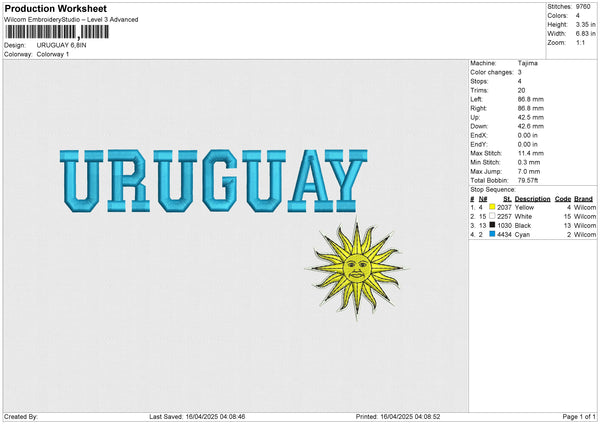This screenshot has width=600, height=424.
Task: Click the Colorway 1 value
Action: click(53, 54)
